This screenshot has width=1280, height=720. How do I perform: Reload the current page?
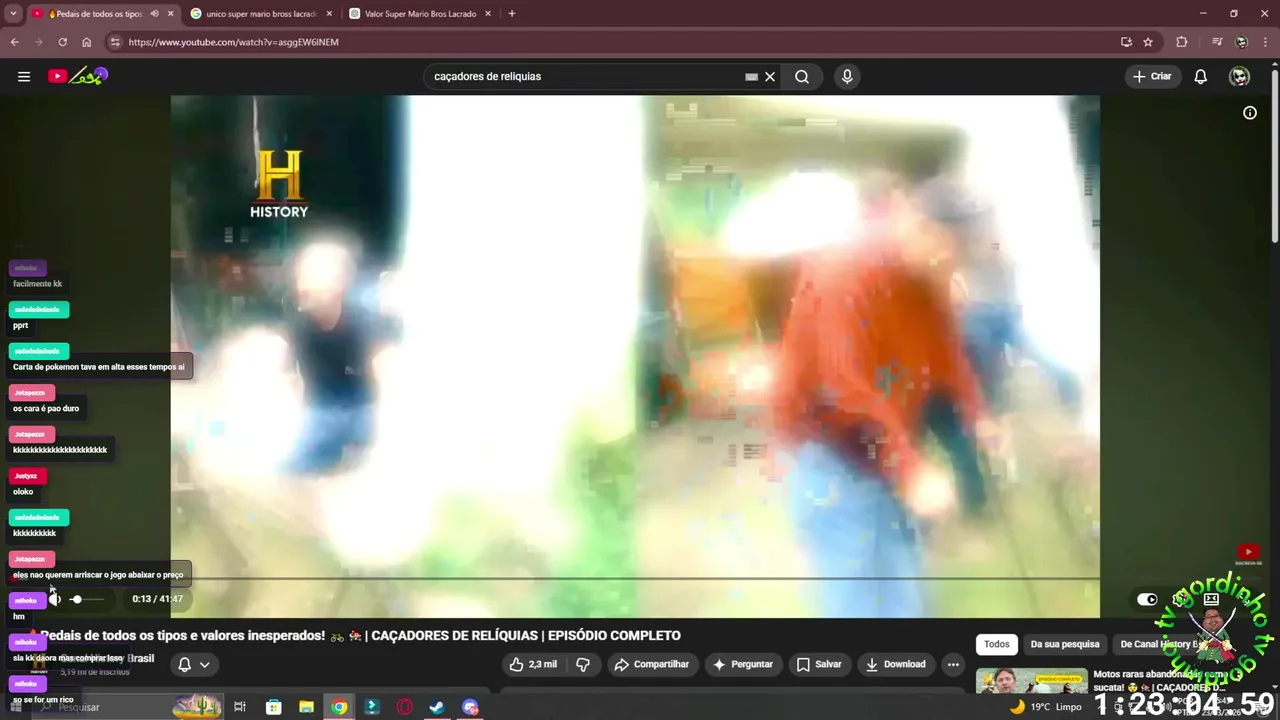point(62,42)
